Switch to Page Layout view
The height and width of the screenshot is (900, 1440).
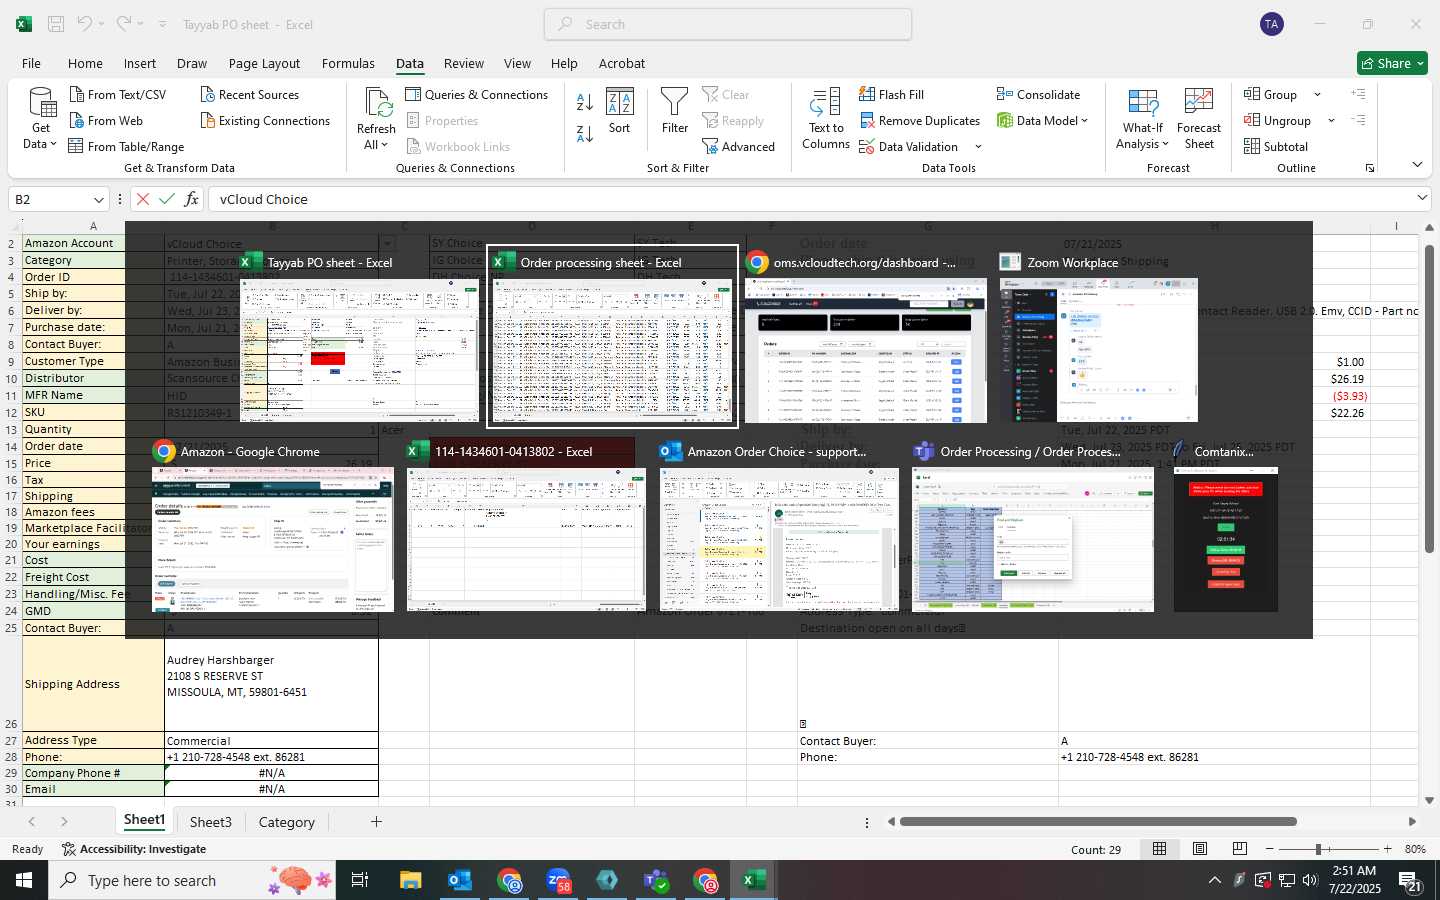(1199, 849)
